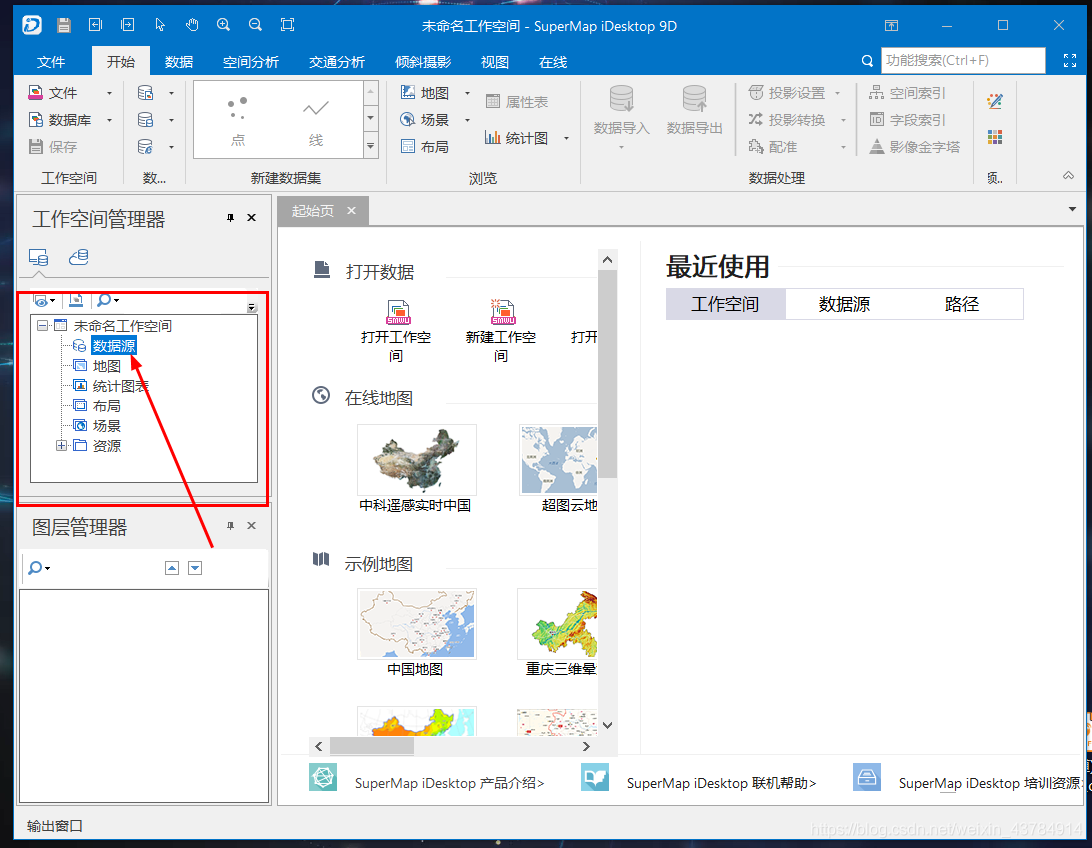
Task: Switch to the 交通分析 ribbon tab
Action: [337, 62]
